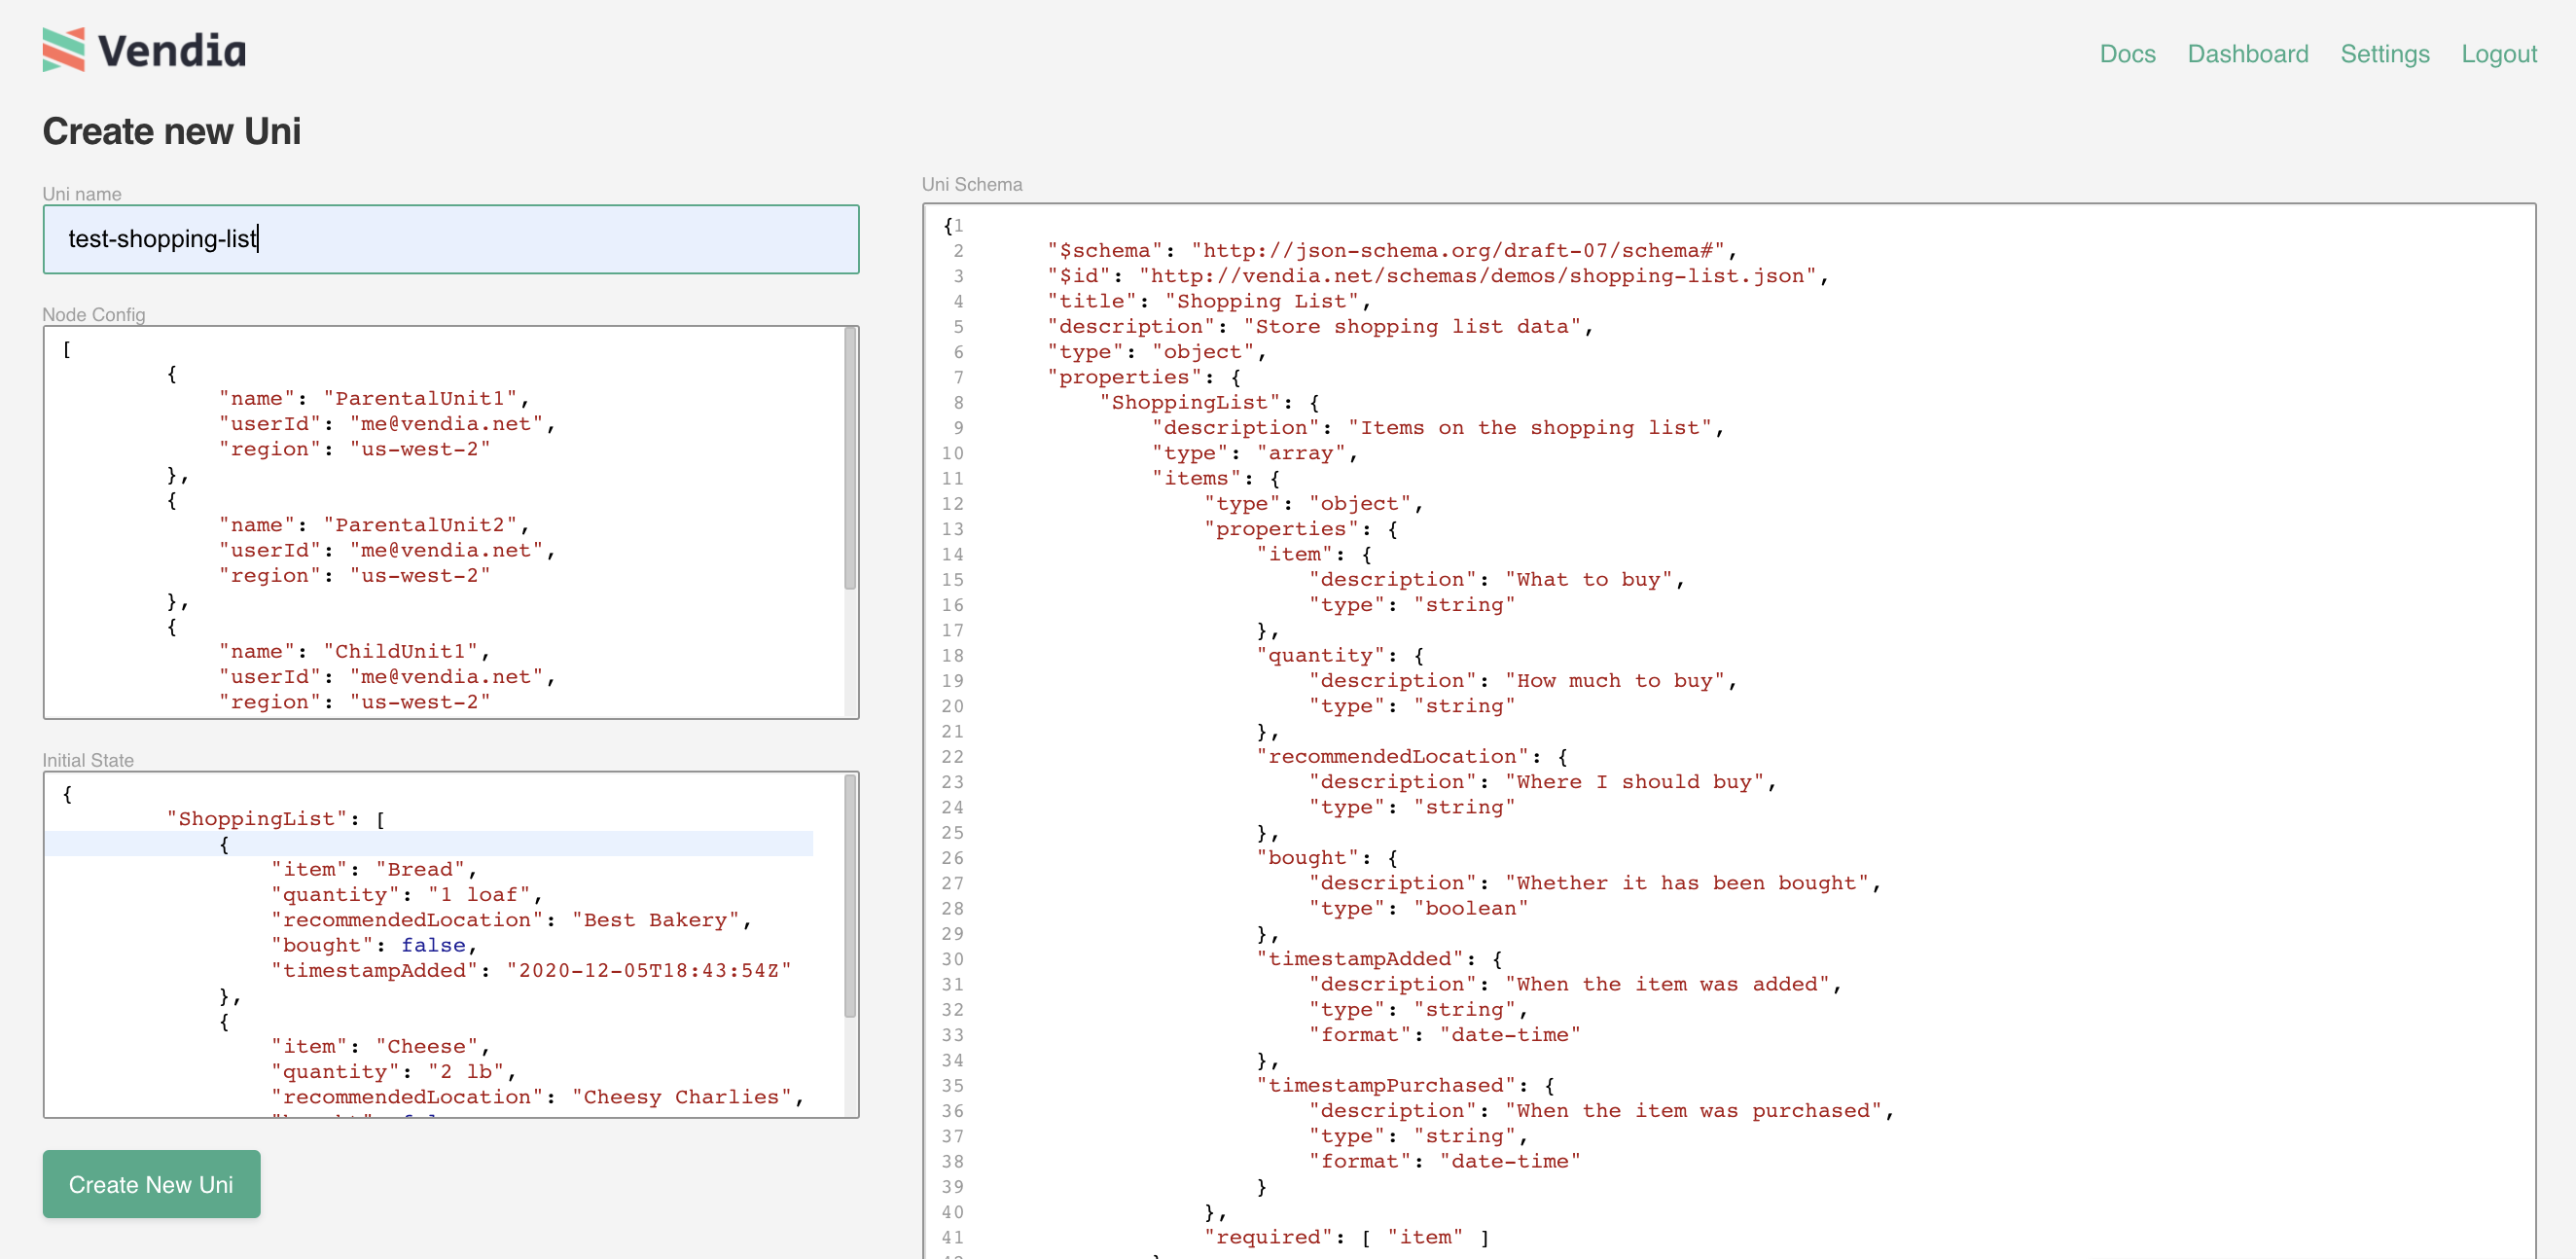Viewport: 2576px width, 1259px height.
Task: Click the Node Config editor scrollbar
Action: 850,460
